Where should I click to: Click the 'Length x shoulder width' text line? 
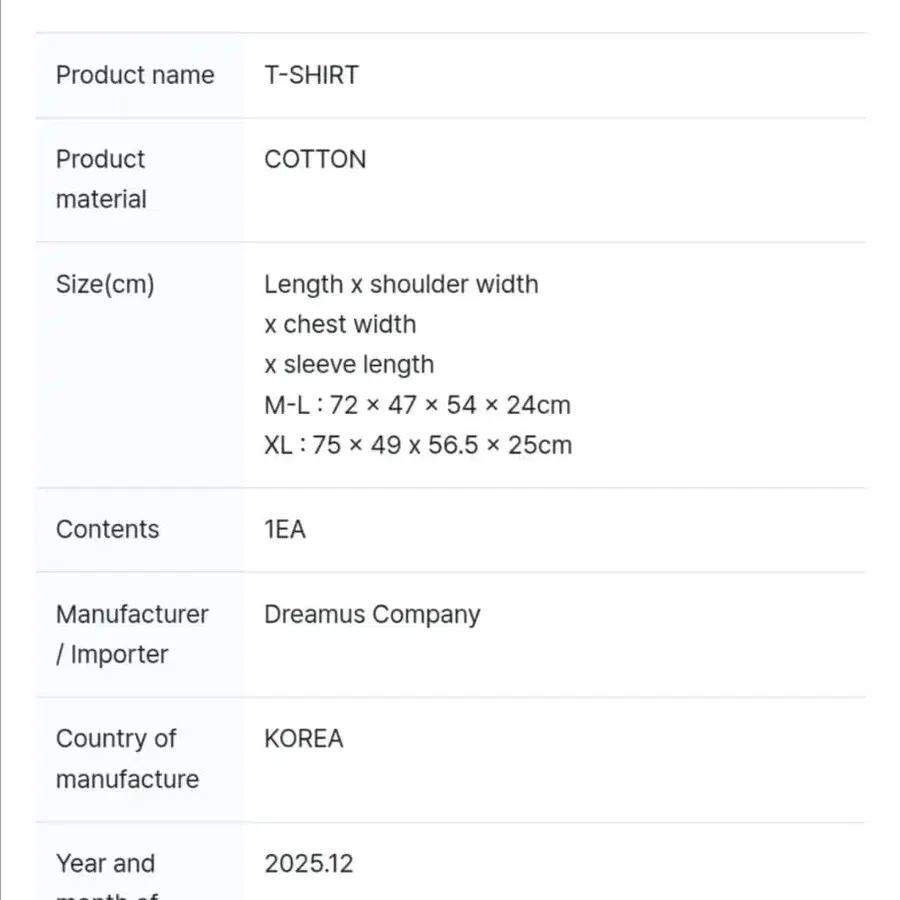[x=401, y=284]
